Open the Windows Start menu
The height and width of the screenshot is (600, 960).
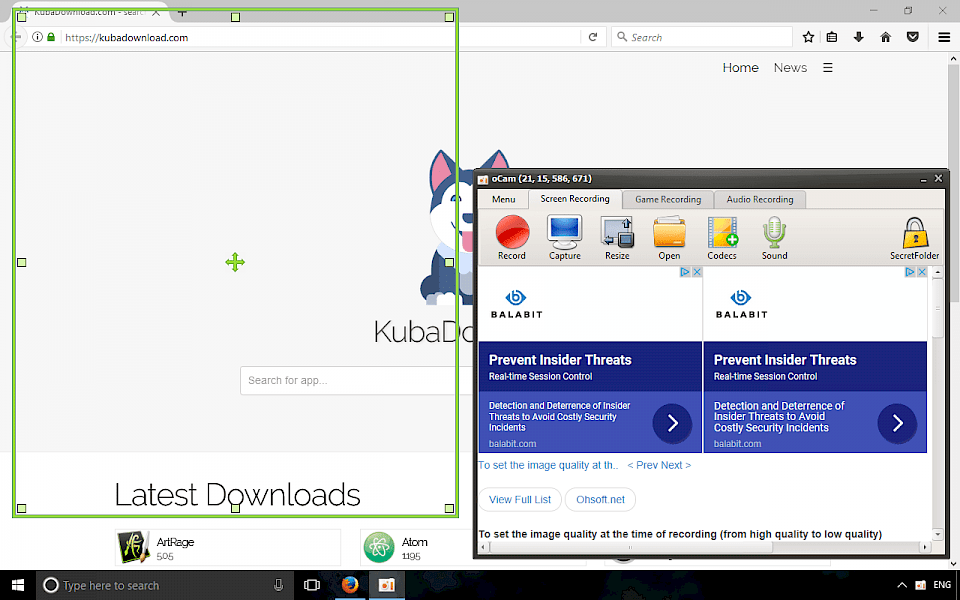[x=18, y=585]
